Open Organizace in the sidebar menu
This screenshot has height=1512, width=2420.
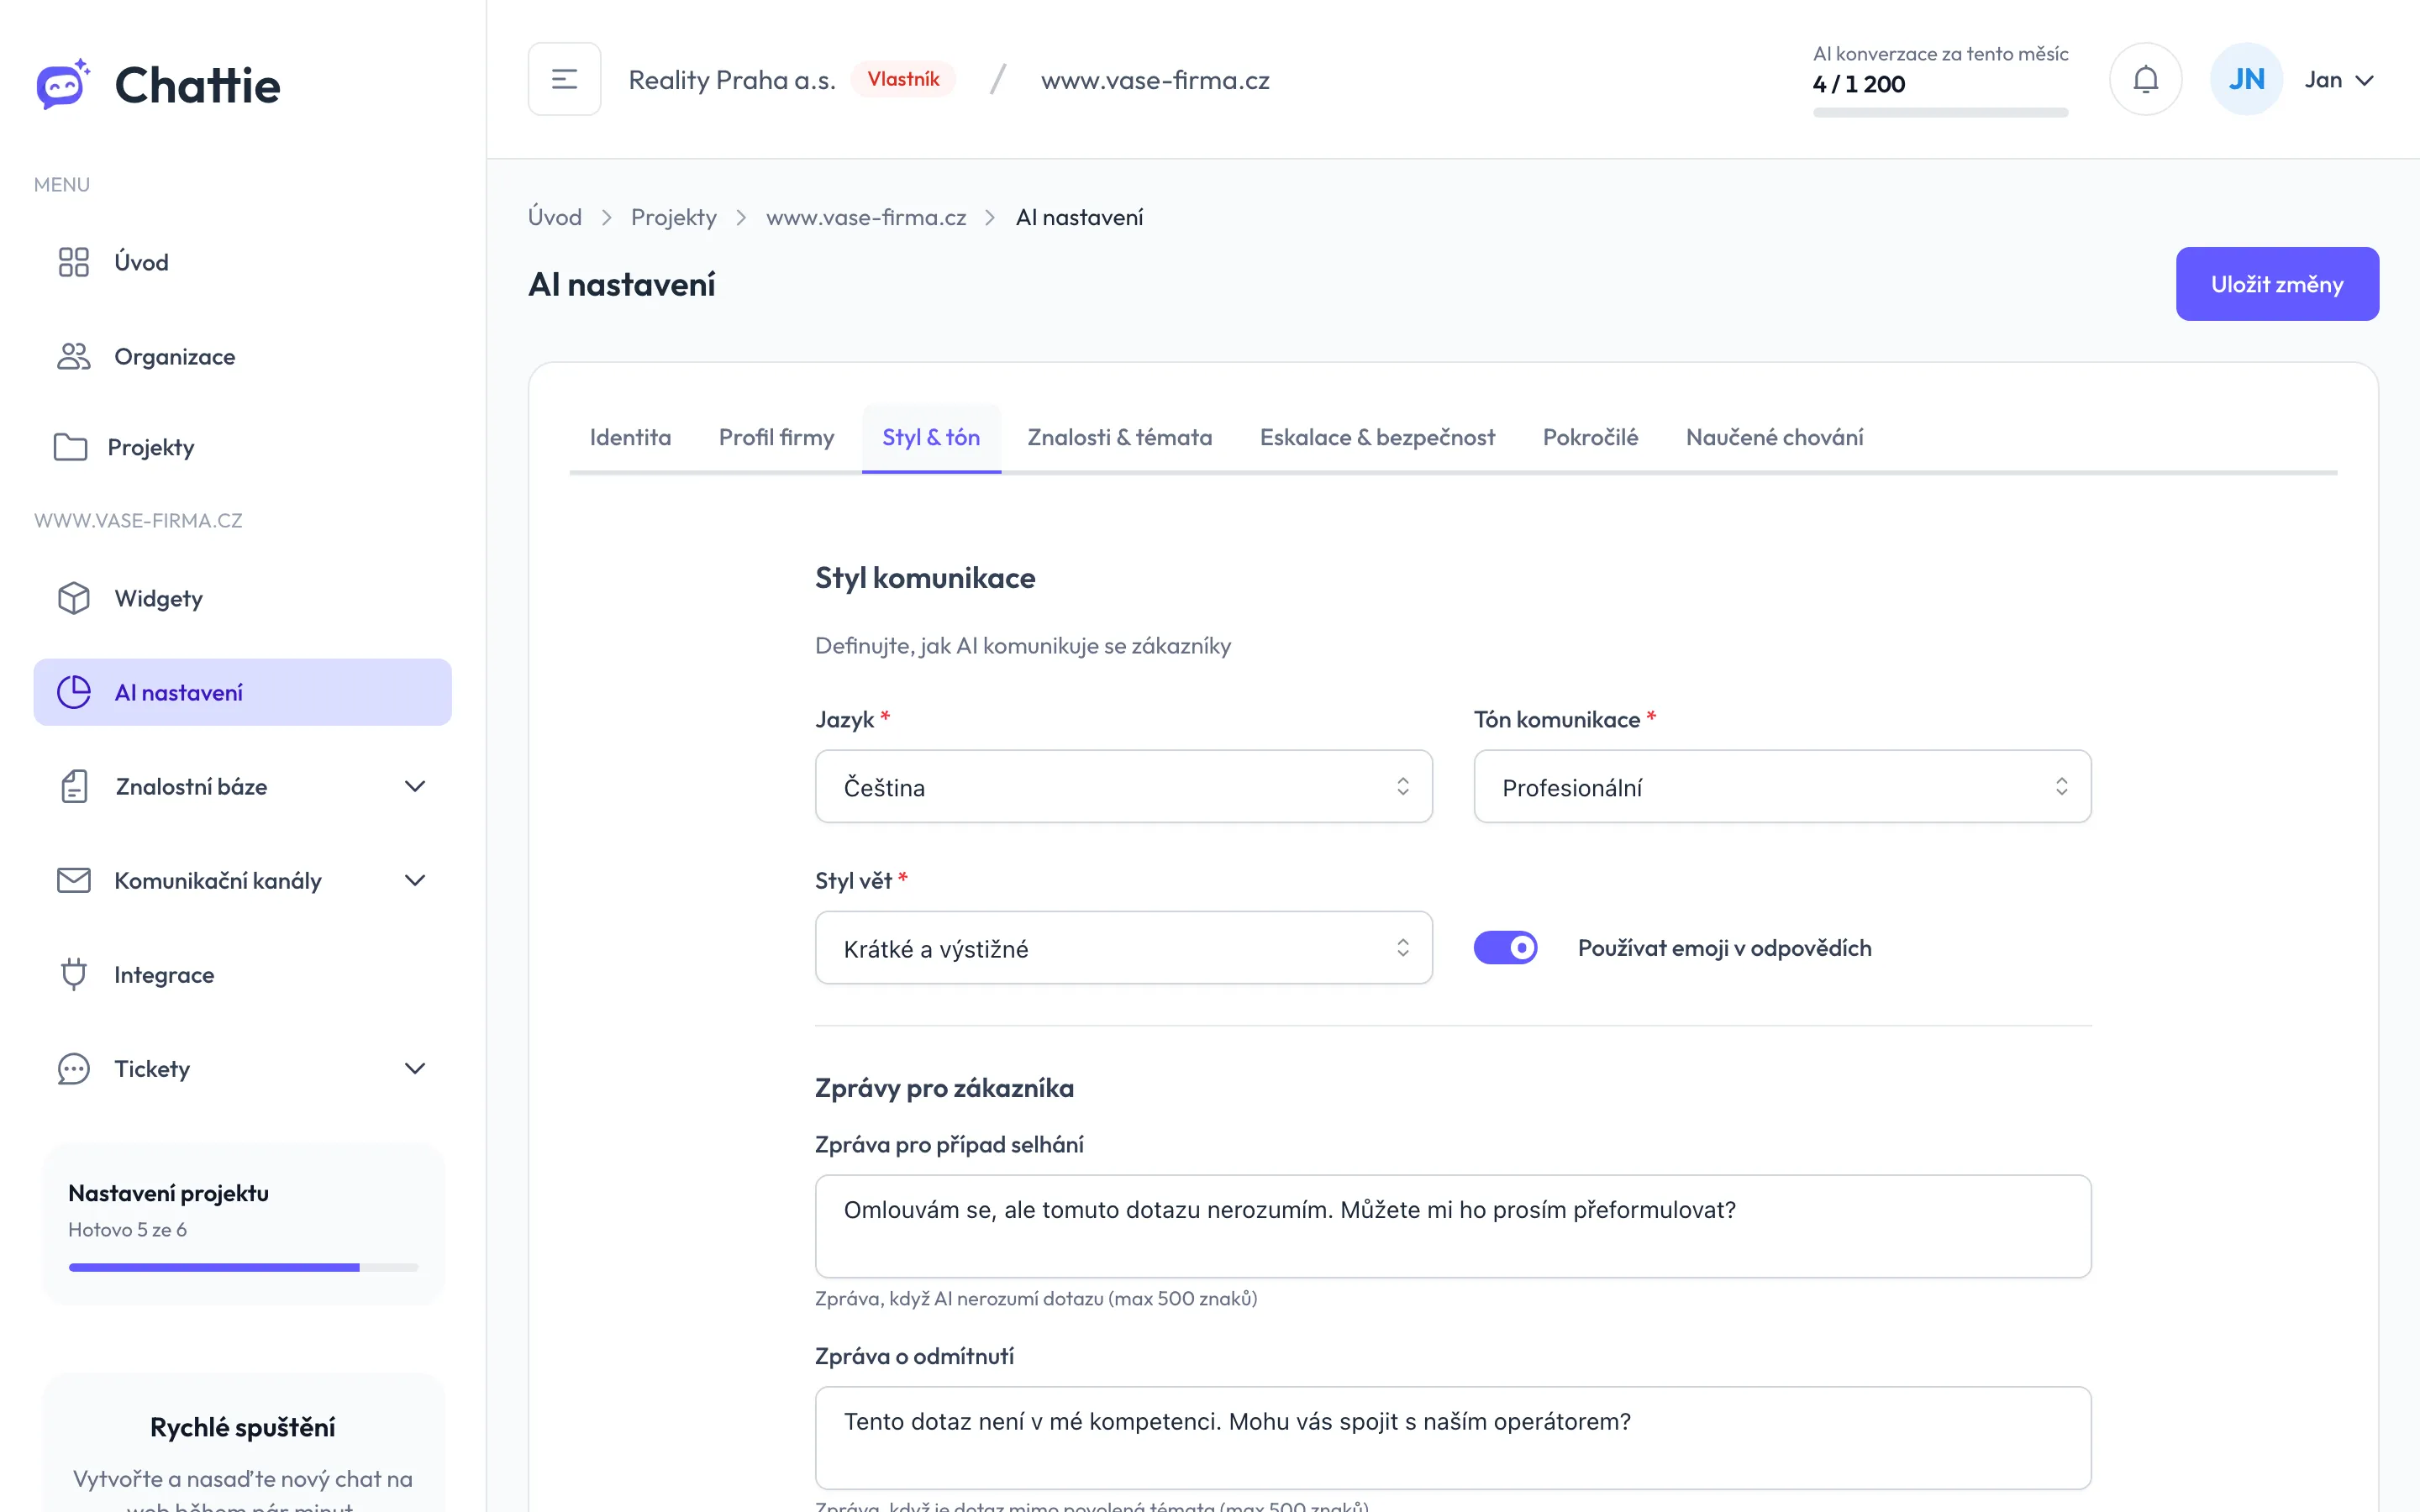coord(242,356)
